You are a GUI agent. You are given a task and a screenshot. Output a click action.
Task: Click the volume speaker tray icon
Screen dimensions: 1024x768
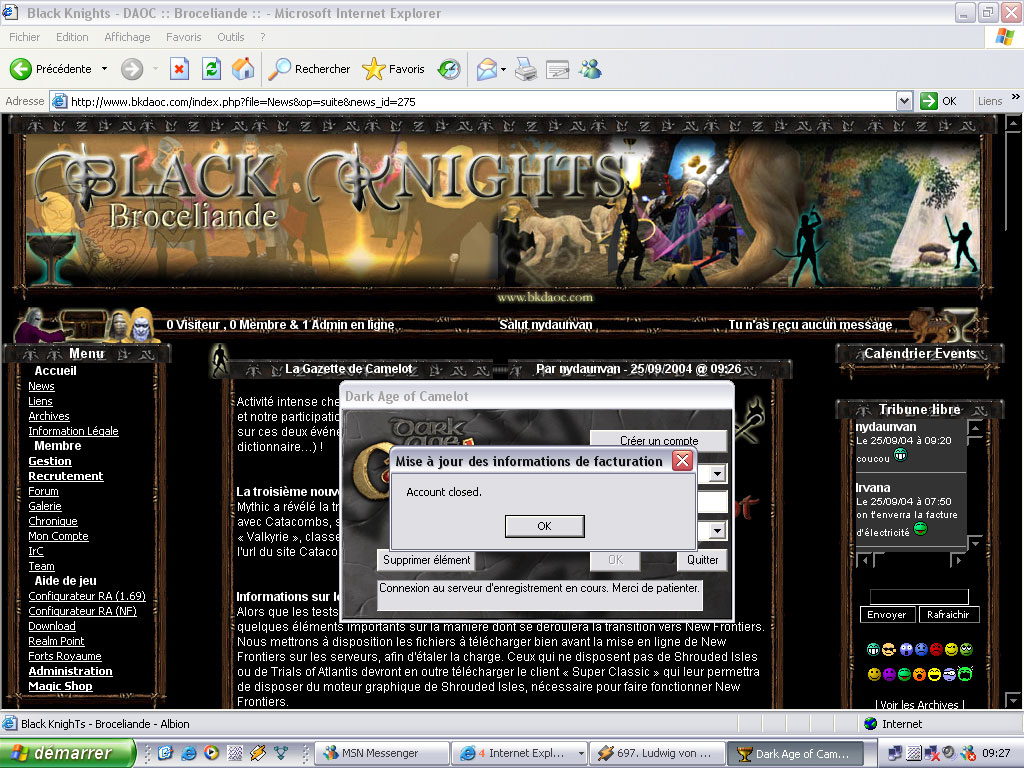coord(949,753)
